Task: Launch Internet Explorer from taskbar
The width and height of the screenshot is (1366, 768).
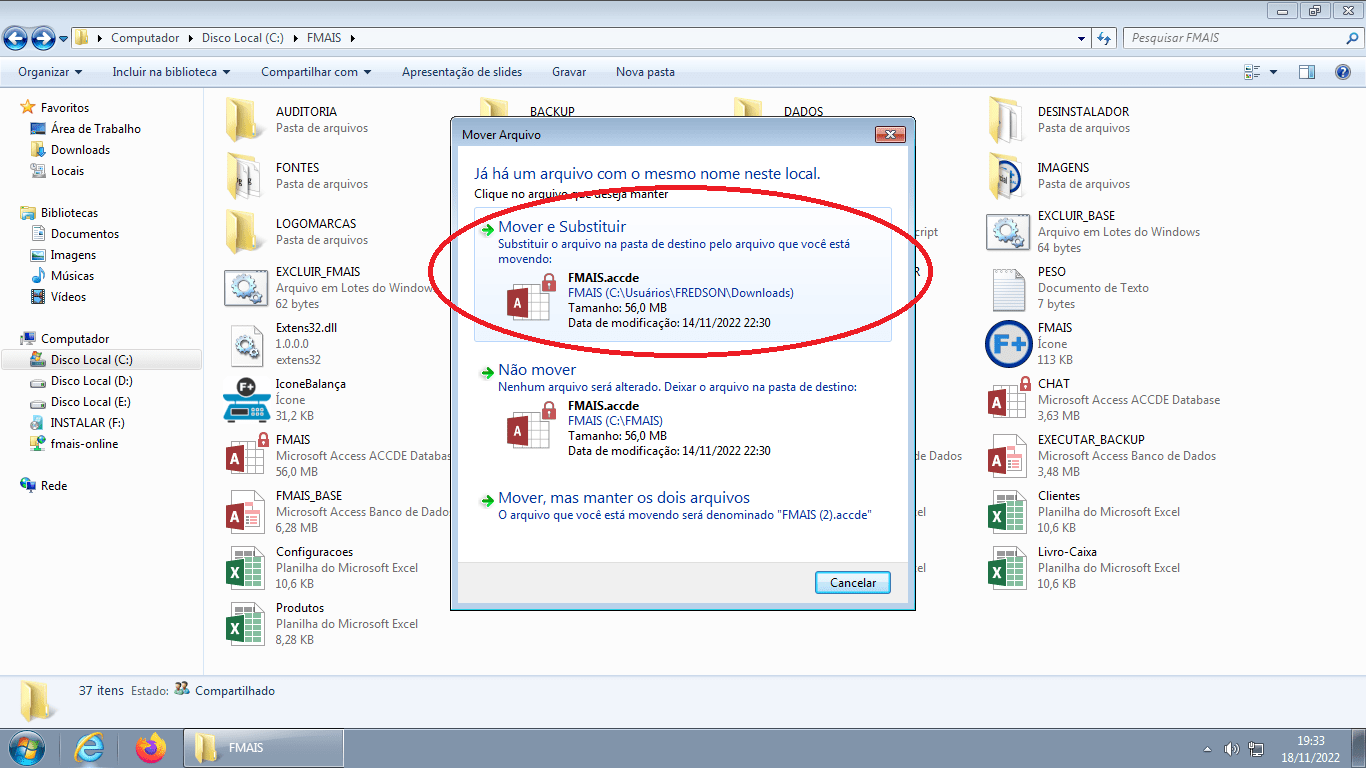Action: (89, 748)
